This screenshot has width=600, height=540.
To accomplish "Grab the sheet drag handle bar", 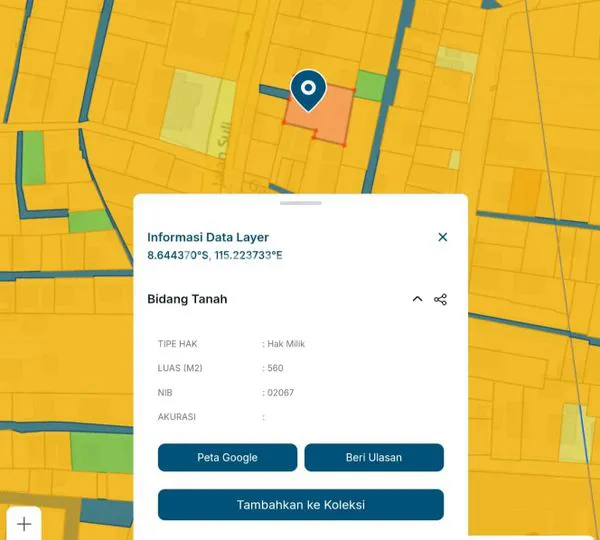I will click(x=300, y=203).
